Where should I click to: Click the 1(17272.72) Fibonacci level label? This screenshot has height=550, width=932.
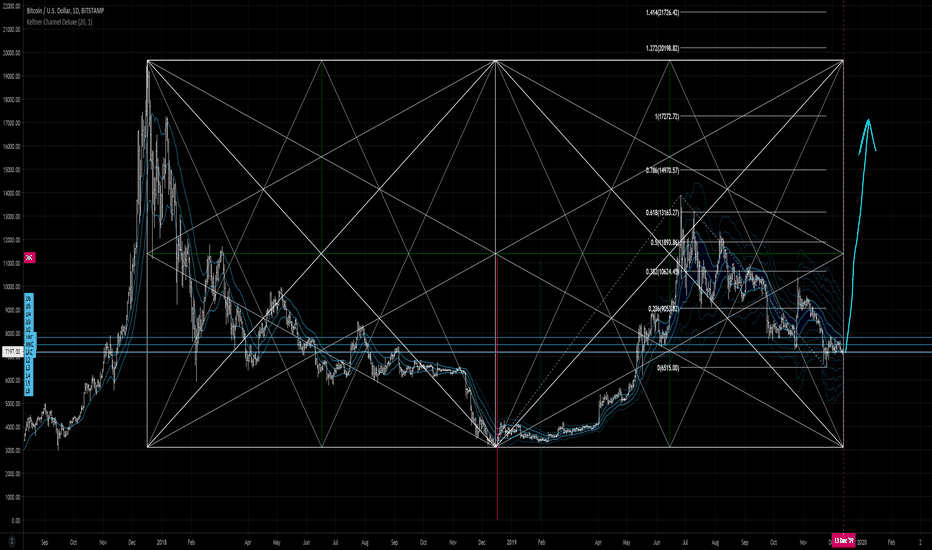pos(666,117)
